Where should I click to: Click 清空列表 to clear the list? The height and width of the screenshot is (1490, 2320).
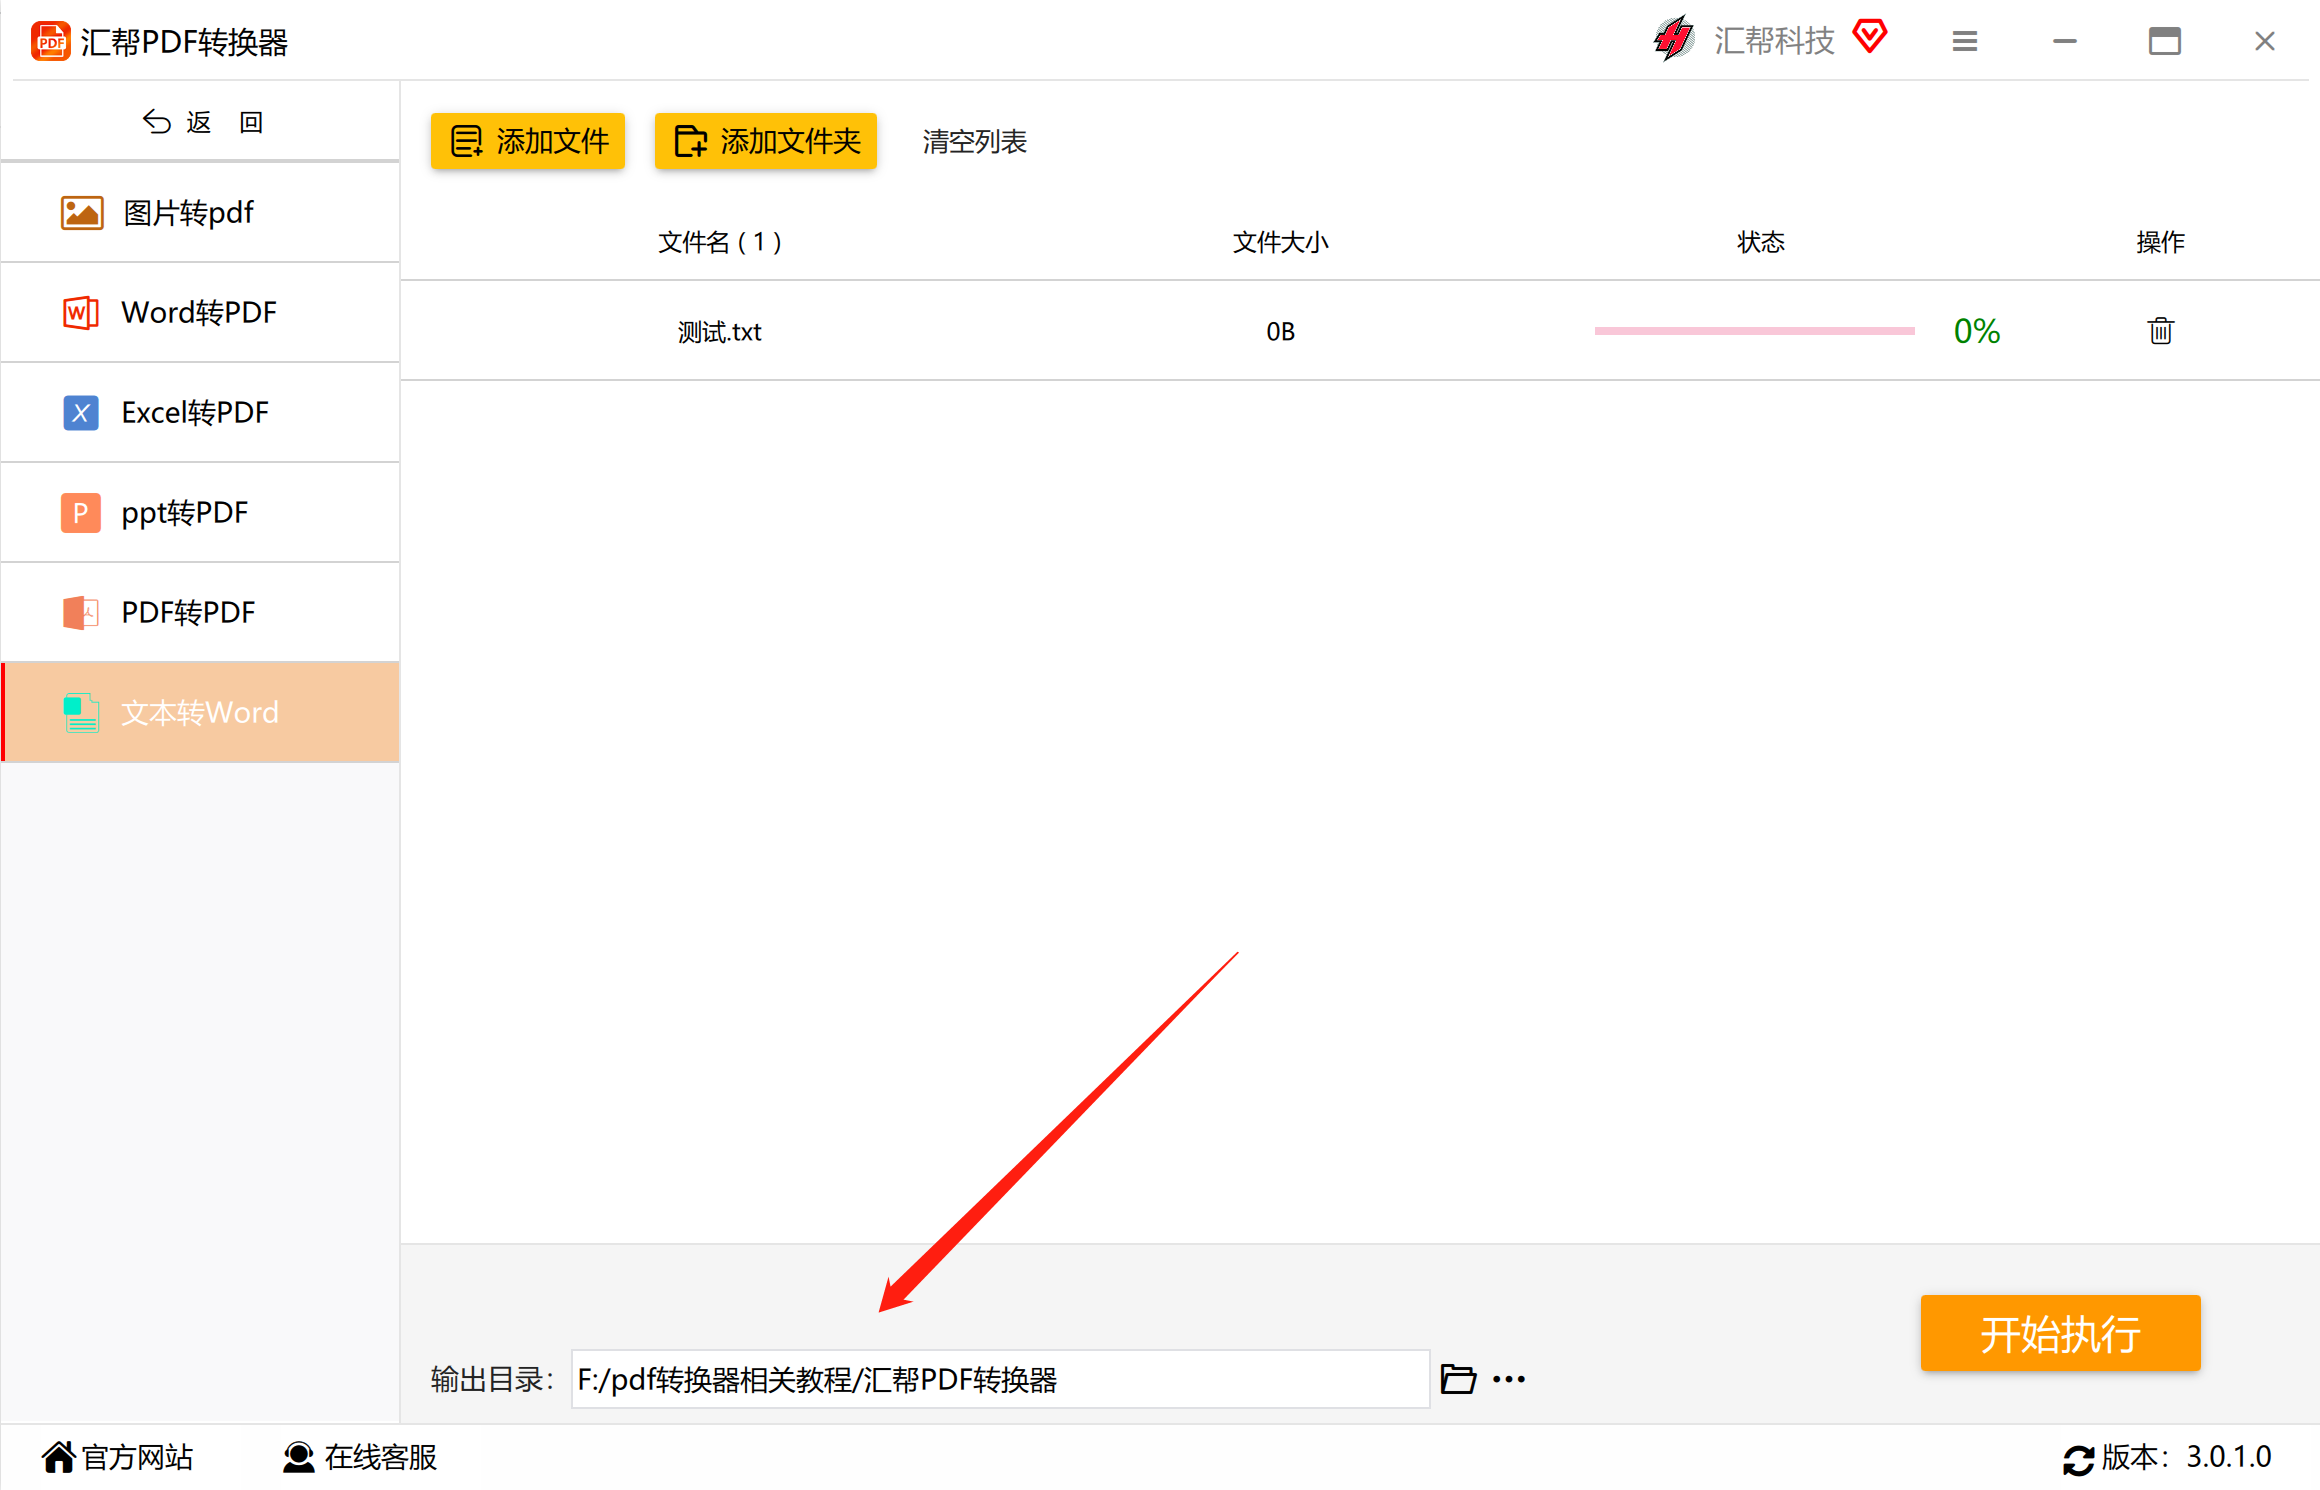pyautogui.click(x=975, y=142)
